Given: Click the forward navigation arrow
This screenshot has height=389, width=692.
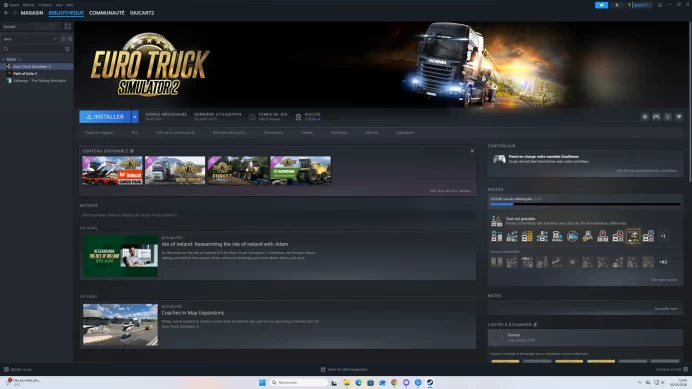Looking at the screenshot, I should [15, 13].
